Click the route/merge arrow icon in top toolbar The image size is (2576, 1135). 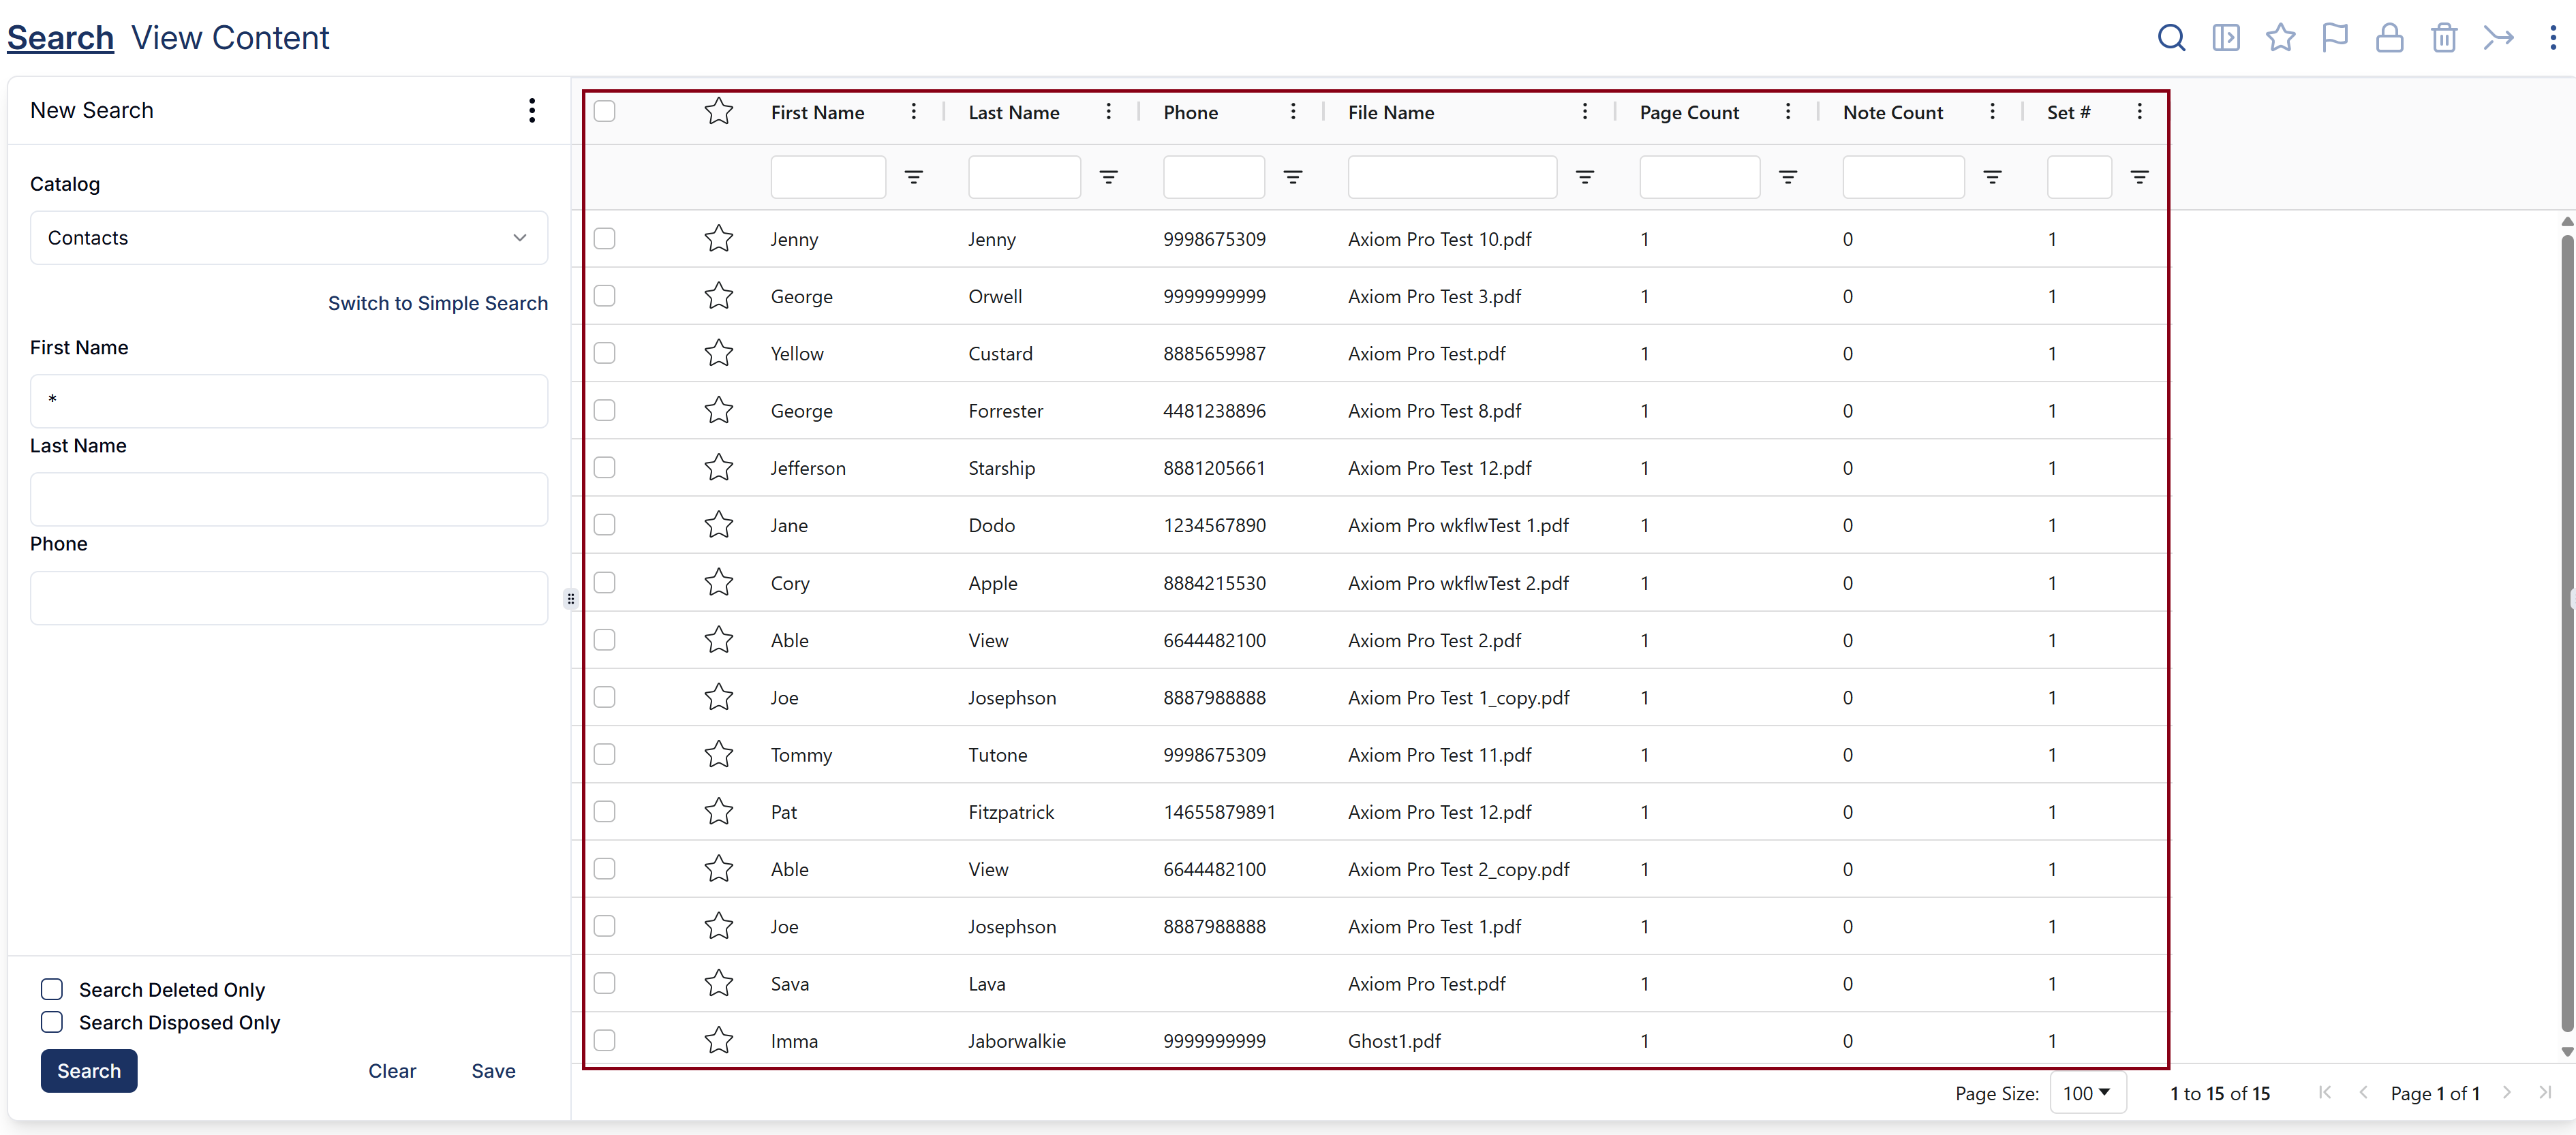point(2498,38)
